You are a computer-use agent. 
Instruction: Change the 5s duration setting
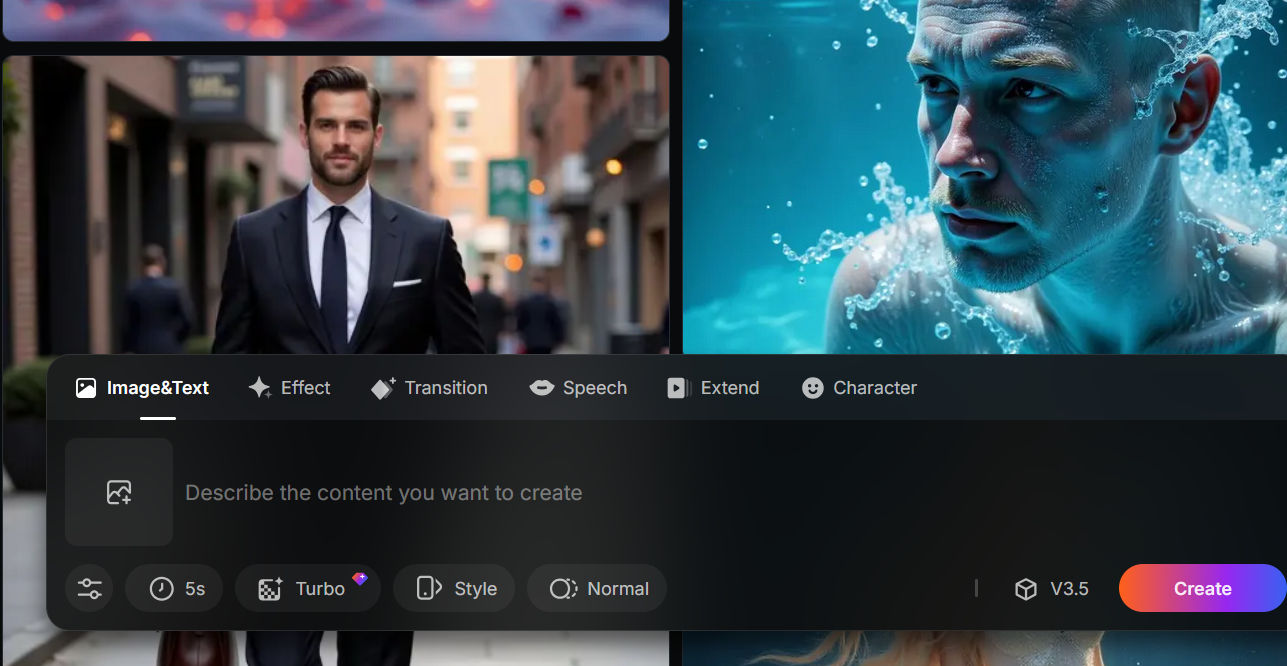(176, 588)
